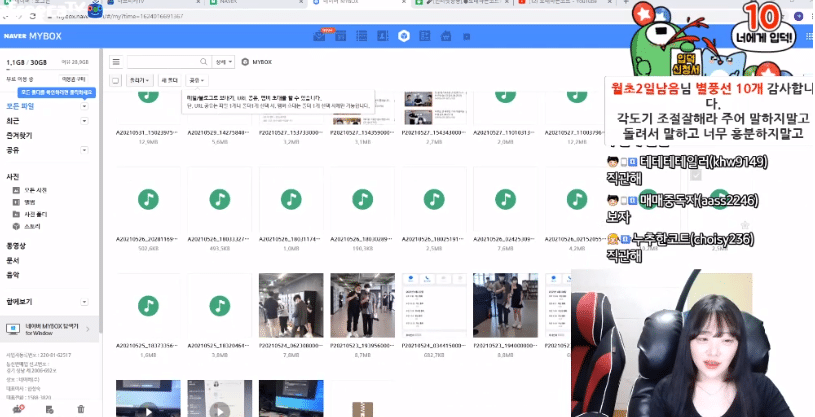Select audio file A20210526_02425309
The height and width of the screenshot is (417, 815).
click(x=505, y=199)
